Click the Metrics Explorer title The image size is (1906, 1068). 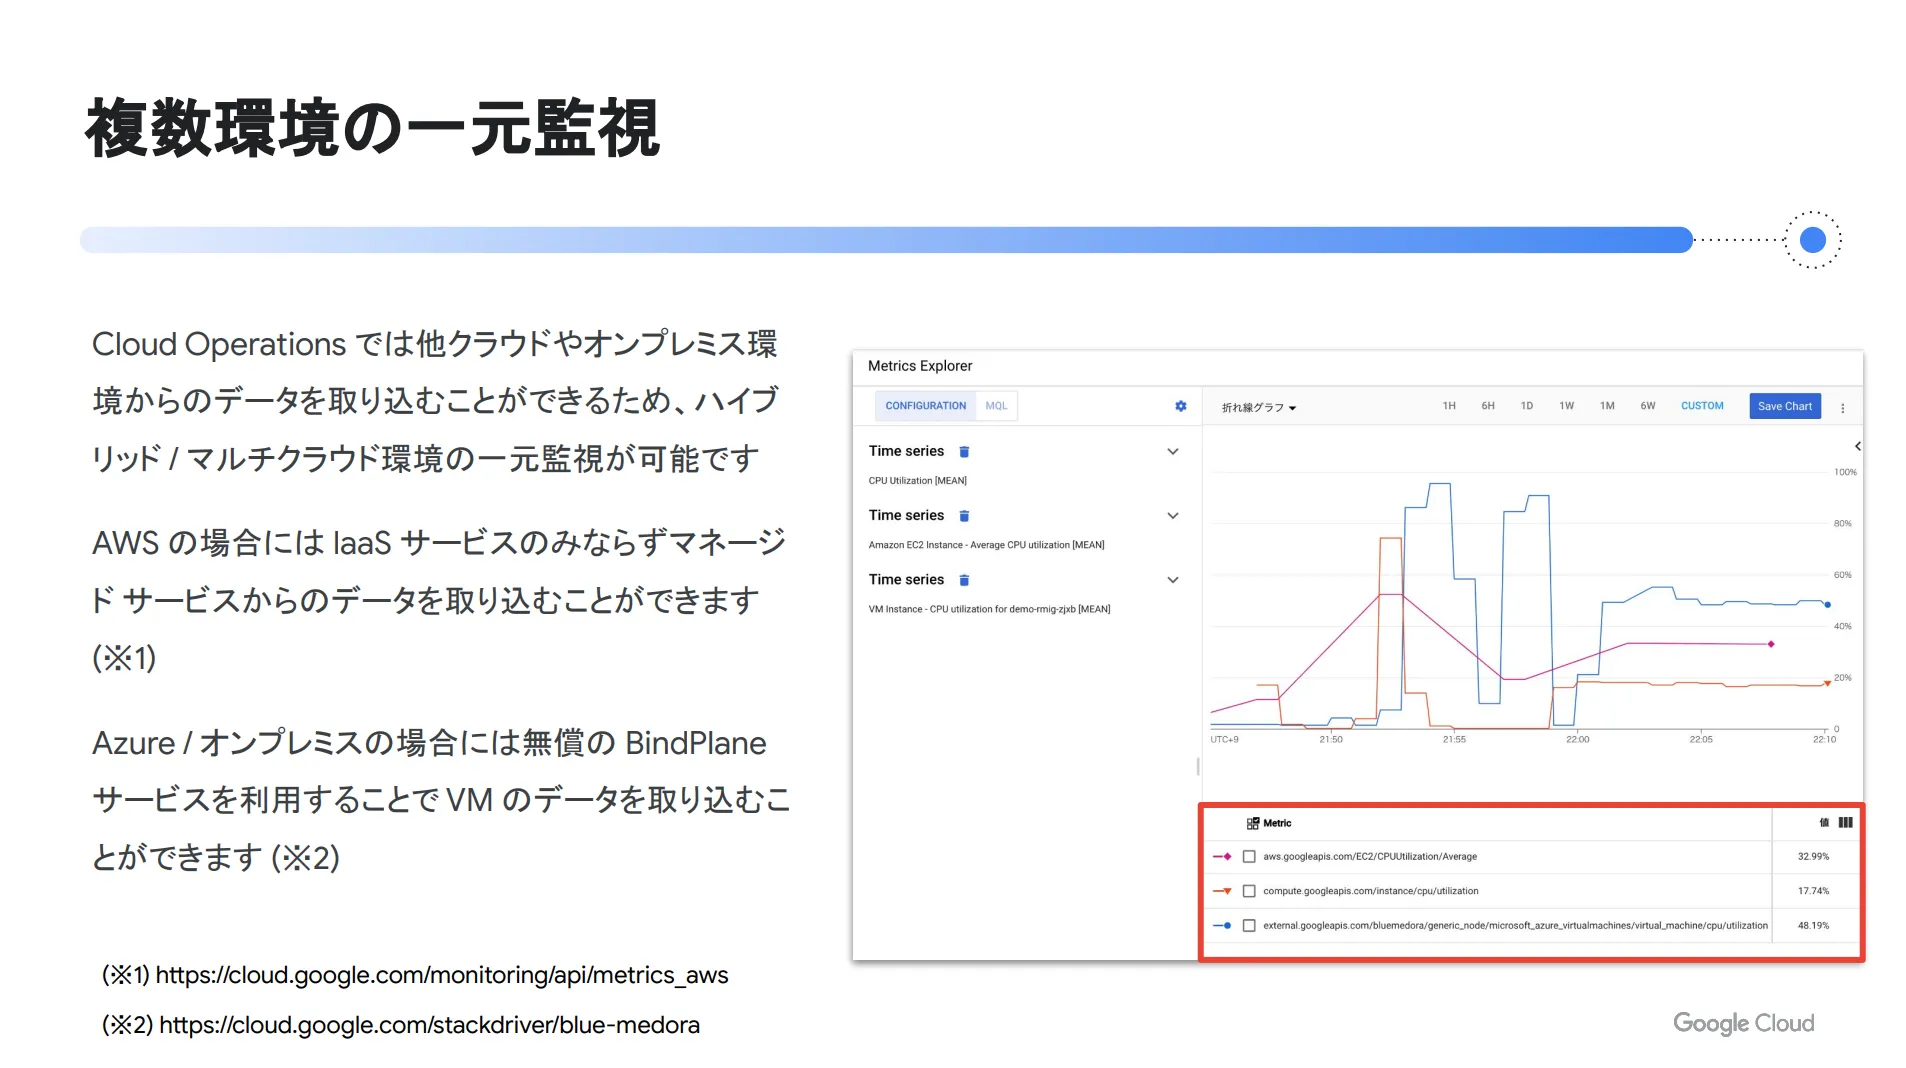coord(919,366)
